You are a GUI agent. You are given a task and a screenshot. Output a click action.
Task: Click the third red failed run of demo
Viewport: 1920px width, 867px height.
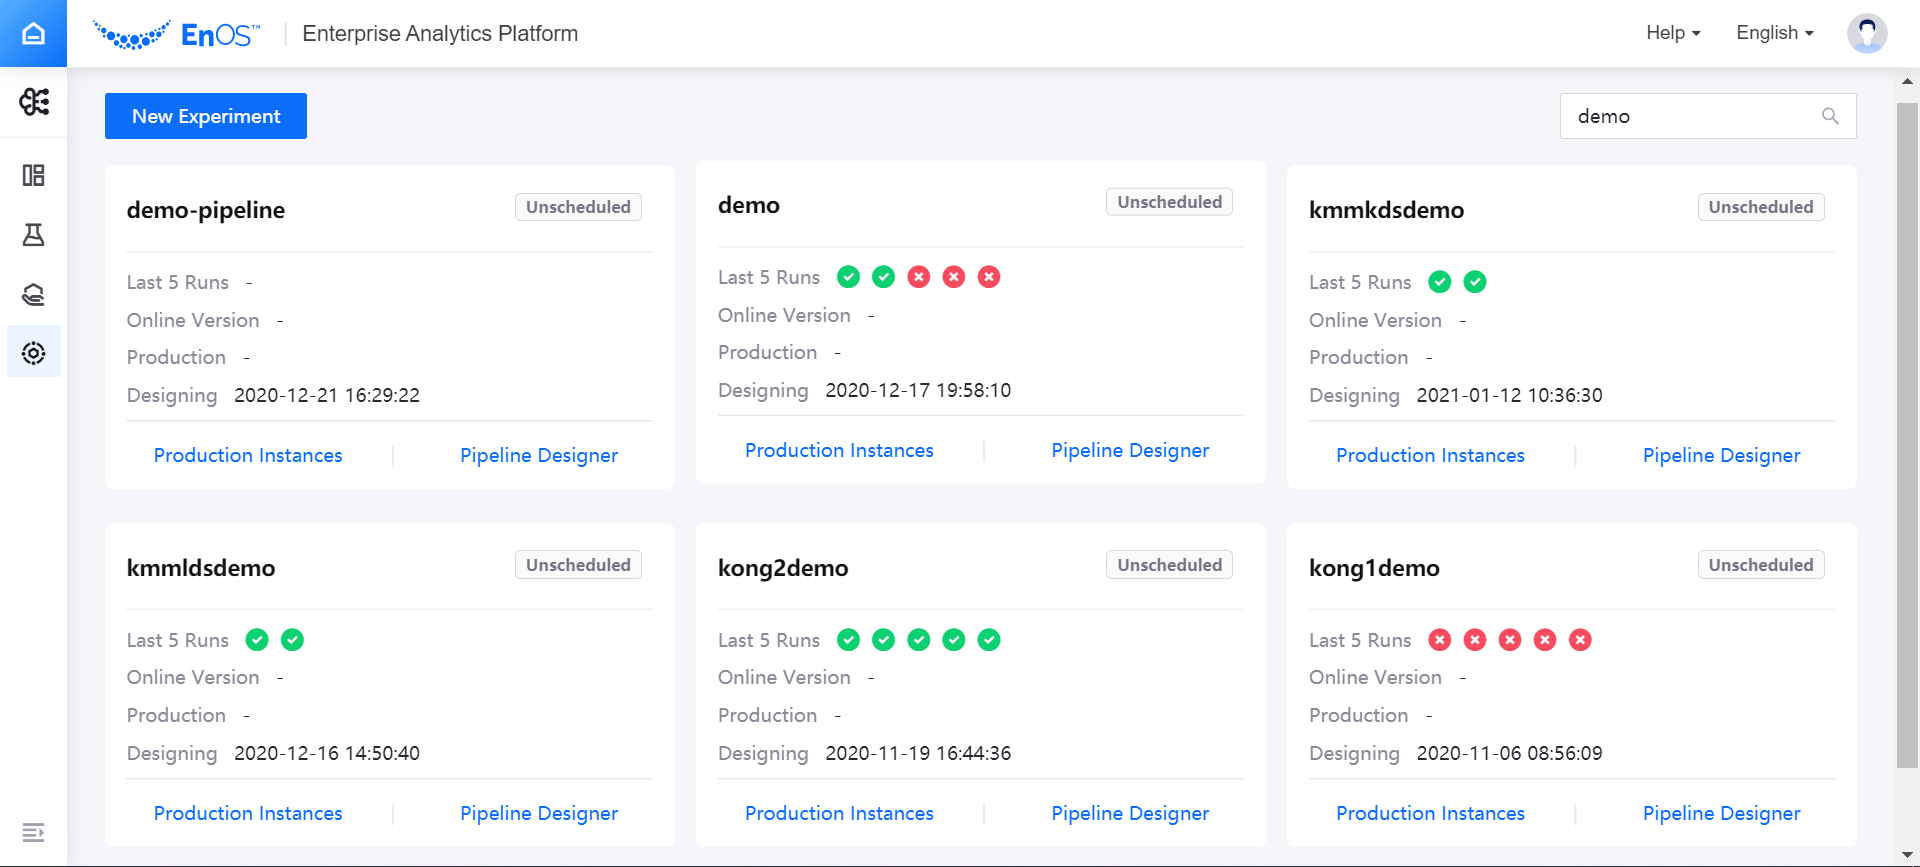[989, 277]
